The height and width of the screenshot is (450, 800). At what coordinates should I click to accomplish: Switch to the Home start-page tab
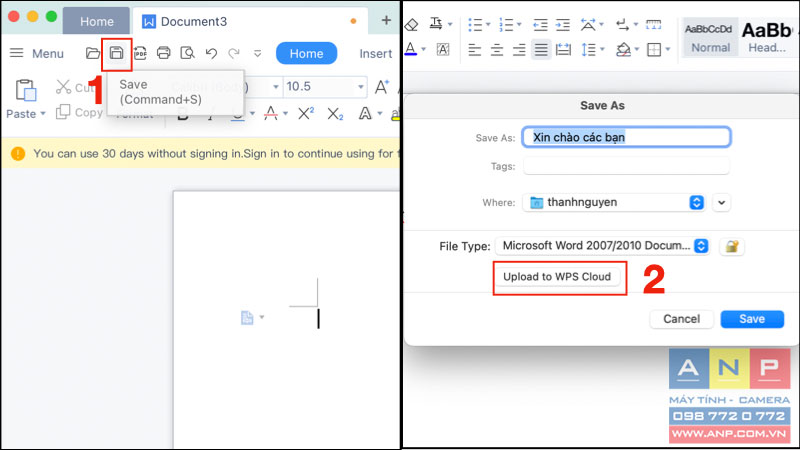(96, 21)
